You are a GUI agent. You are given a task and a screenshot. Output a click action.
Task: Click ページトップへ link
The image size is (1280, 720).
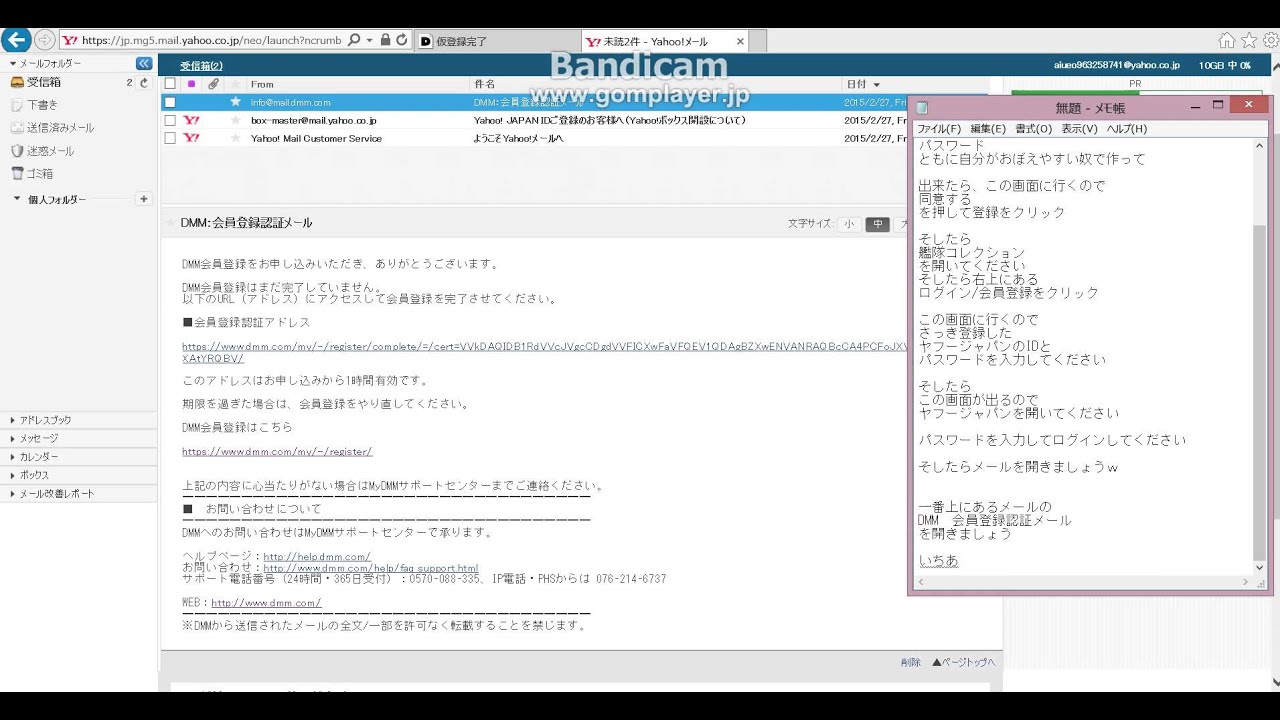964,662
